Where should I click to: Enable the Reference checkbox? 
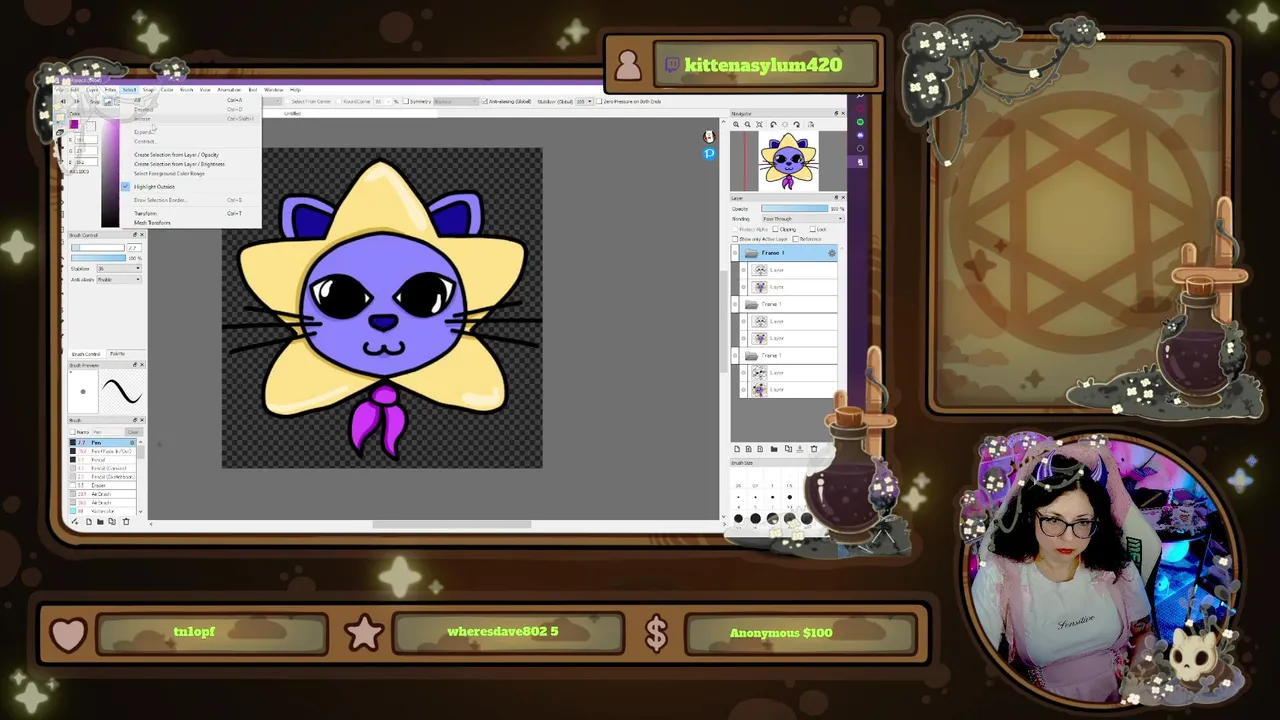796,239
